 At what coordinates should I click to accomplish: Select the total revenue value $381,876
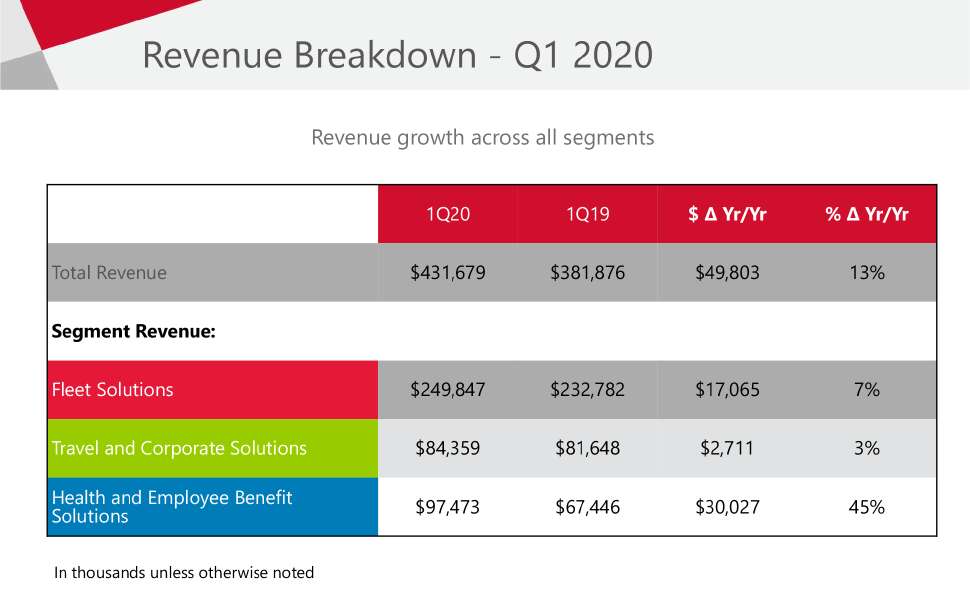[x=587, y=273]
